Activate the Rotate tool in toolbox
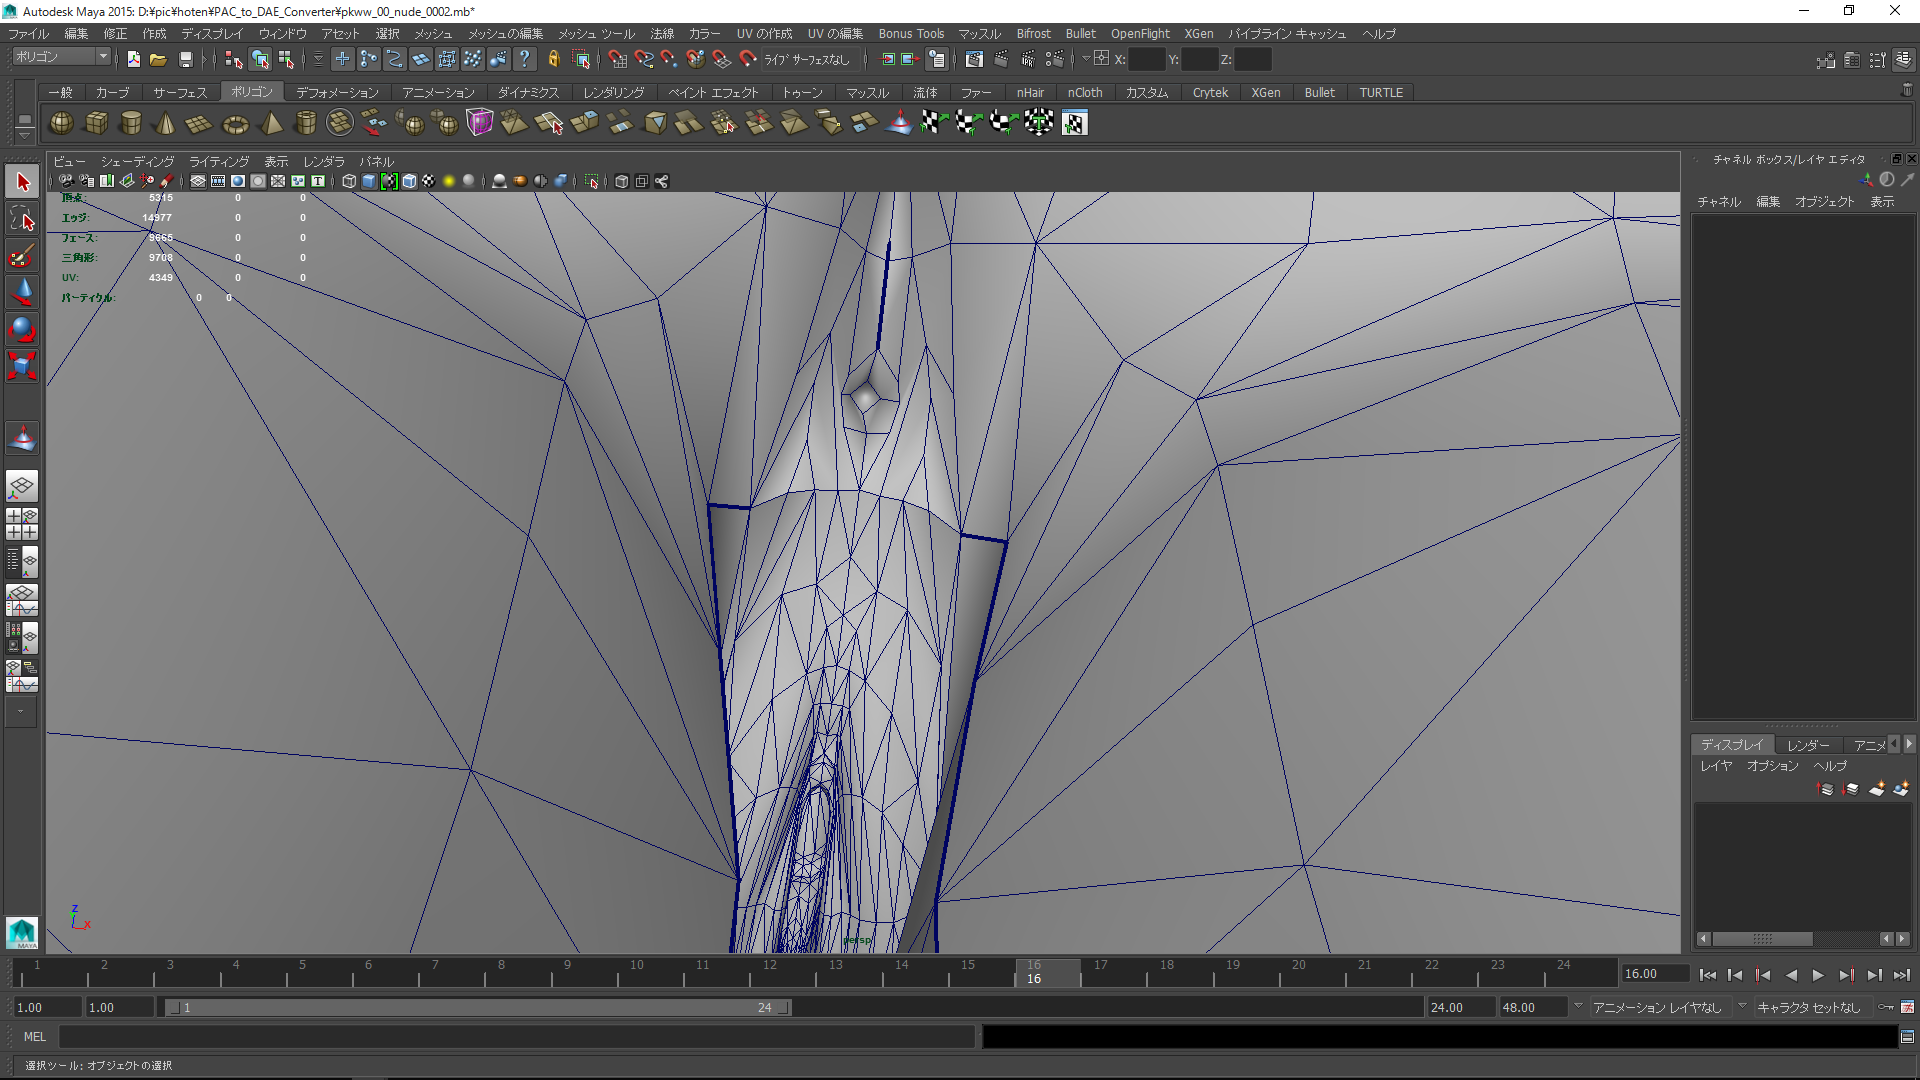Screen dimensions: 1920x1080 tap(22, 329)
